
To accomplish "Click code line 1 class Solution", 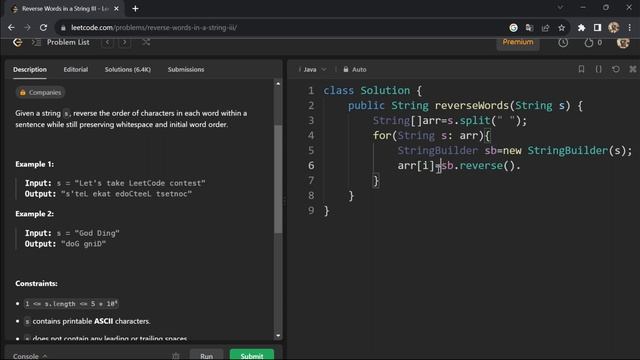I will 373,91.
